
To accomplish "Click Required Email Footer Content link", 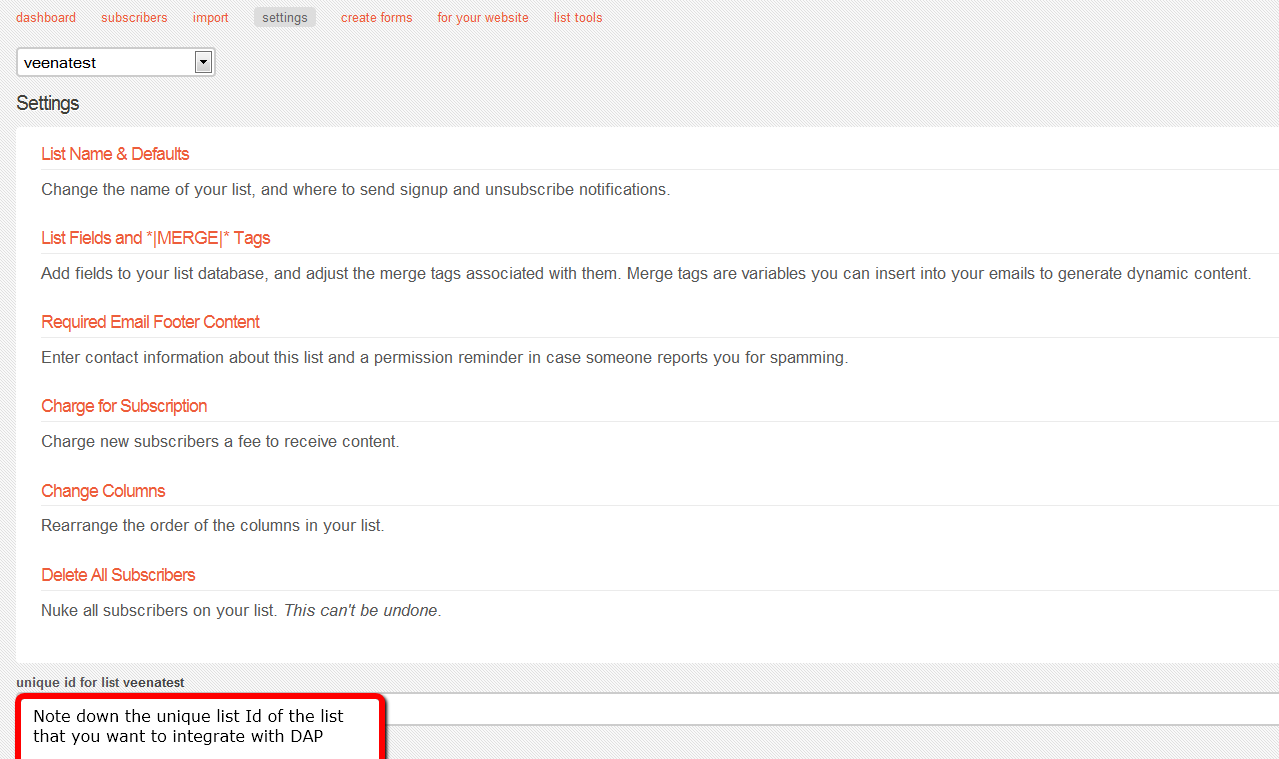I will click(150, 322).
